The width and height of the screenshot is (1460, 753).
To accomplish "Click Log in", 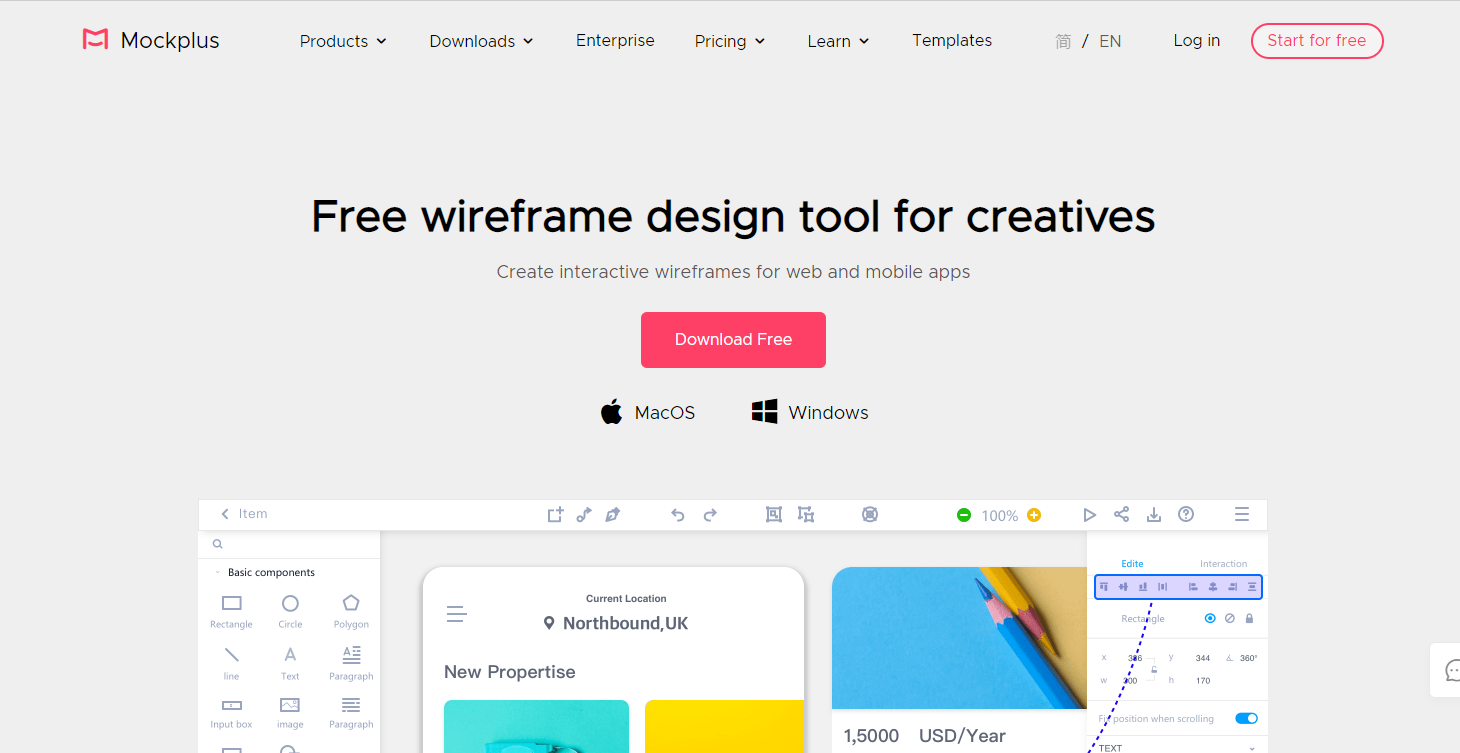I will (x=1196, y=40).
